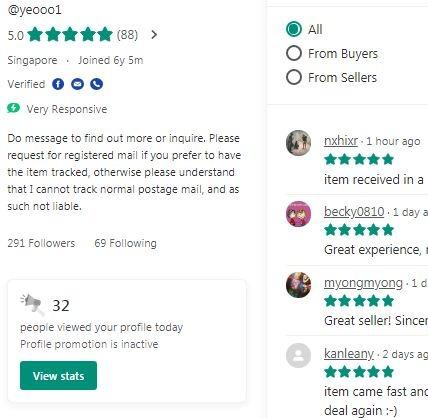Click the View stats button
This screenshot has height=418, width=428.
(x=58, y=375)
